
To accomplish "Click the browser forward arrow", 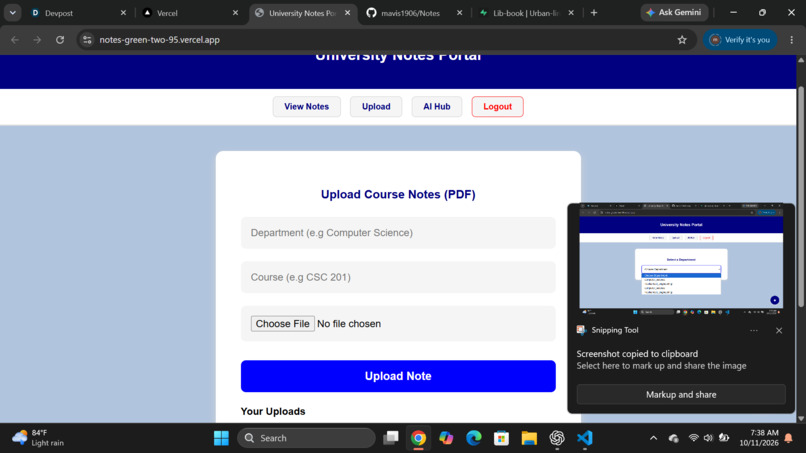I will [37, 40].
